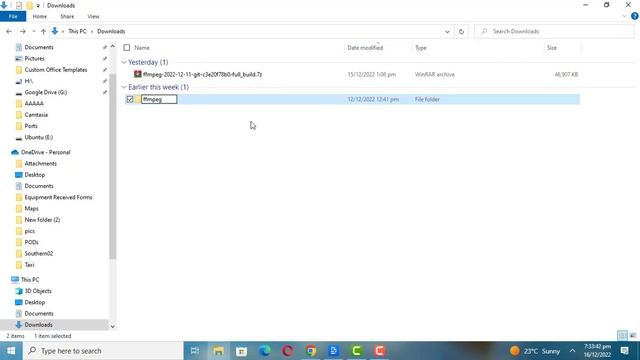Viewport: 640px width, 360px height.
Task: Open New folder (2) in sidebar
Action: (x=42, y=220)
